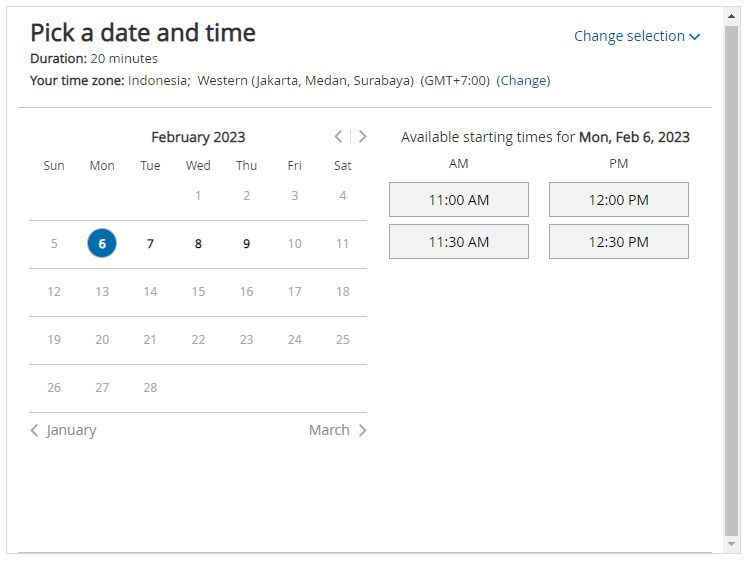Expand the Change selection dropdown
This screenshot has width=749, height=564.
(x=636, y=36)
